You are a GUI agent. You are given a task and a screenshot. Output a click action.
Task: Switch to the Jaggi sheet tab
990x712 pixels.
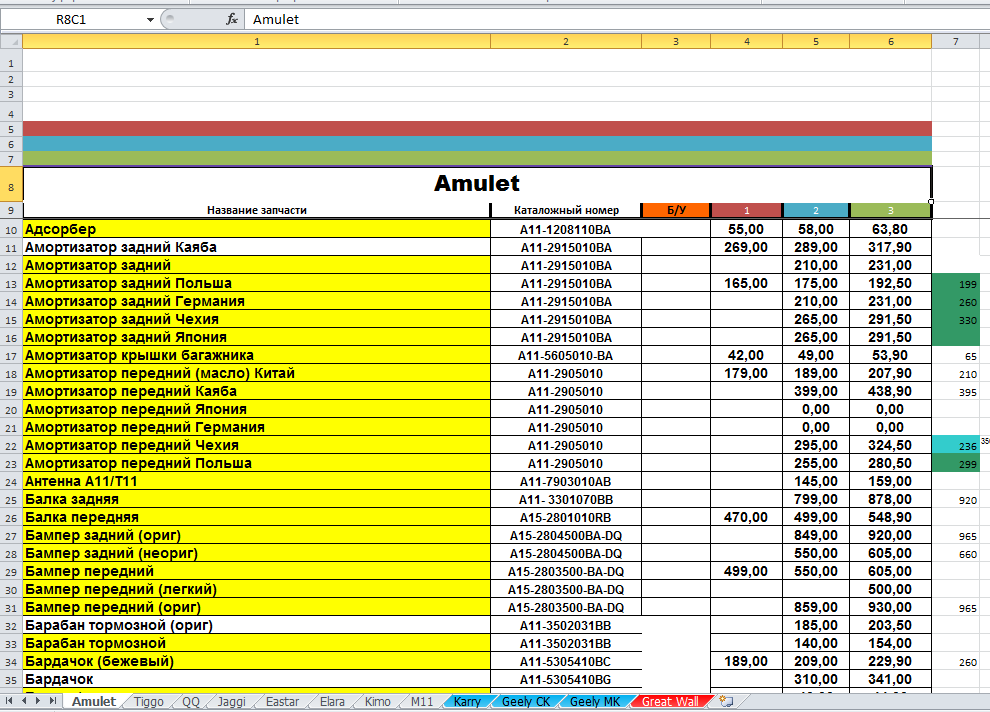(231, 701)
